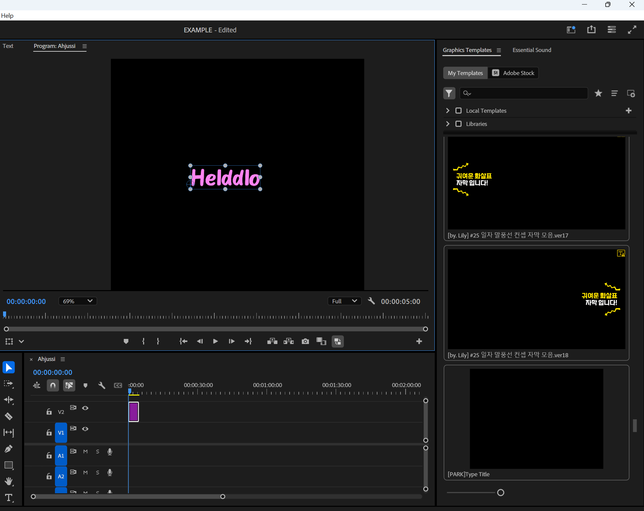The image size is (644, 511).
Task: Switch to the Essential Sound tab
Action: pyautogui.click(x=531, y=50)
